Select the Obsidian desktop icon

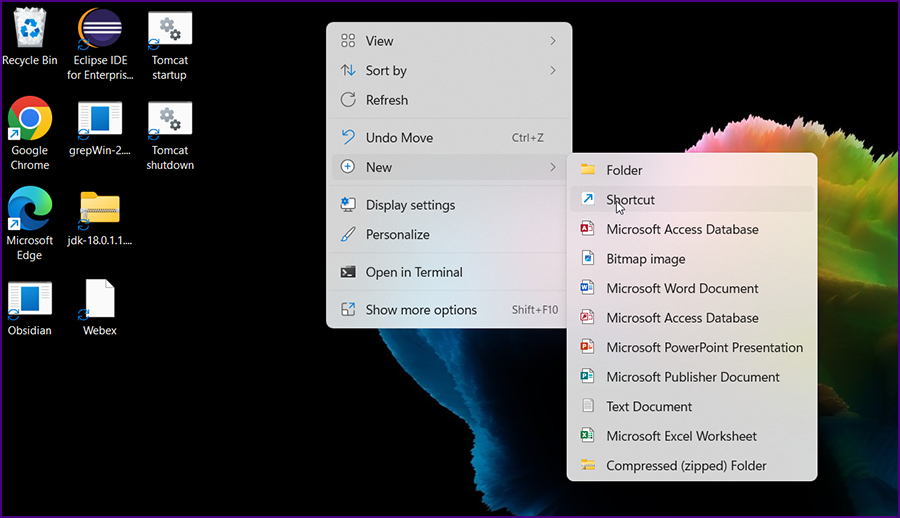pyautogui.click(x=30, y=300)
